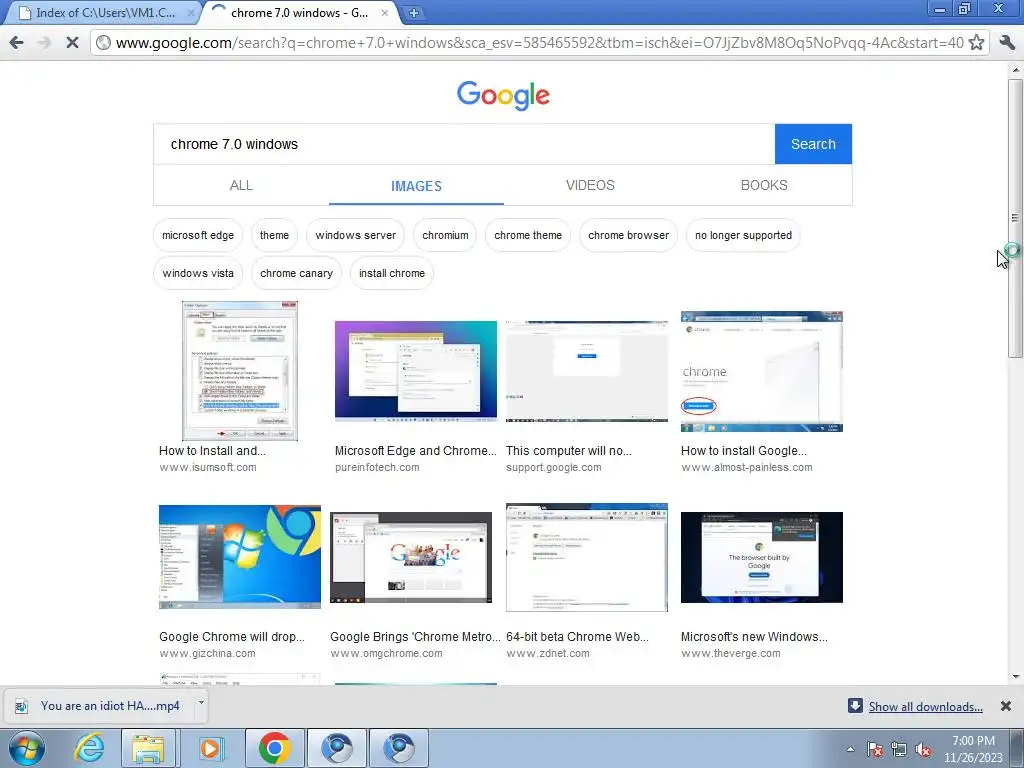Select the no longer supported chip
This screenshot has height=768, width=1024.
point(743,235)
